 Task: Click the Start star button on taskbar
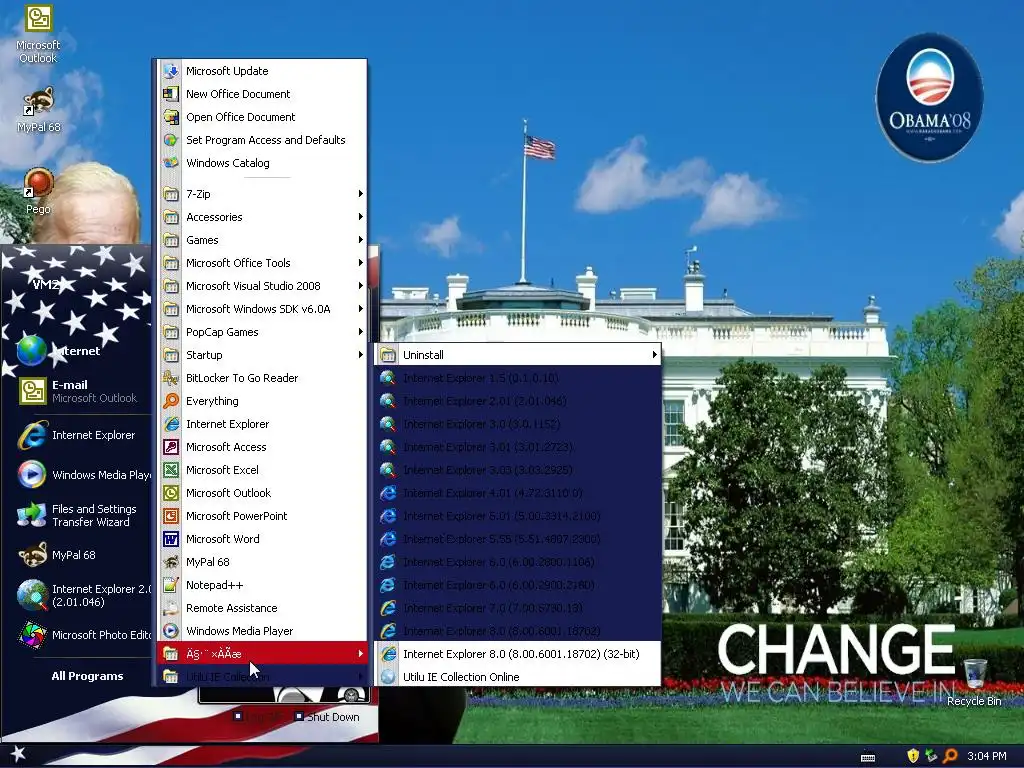click(18, 754)
